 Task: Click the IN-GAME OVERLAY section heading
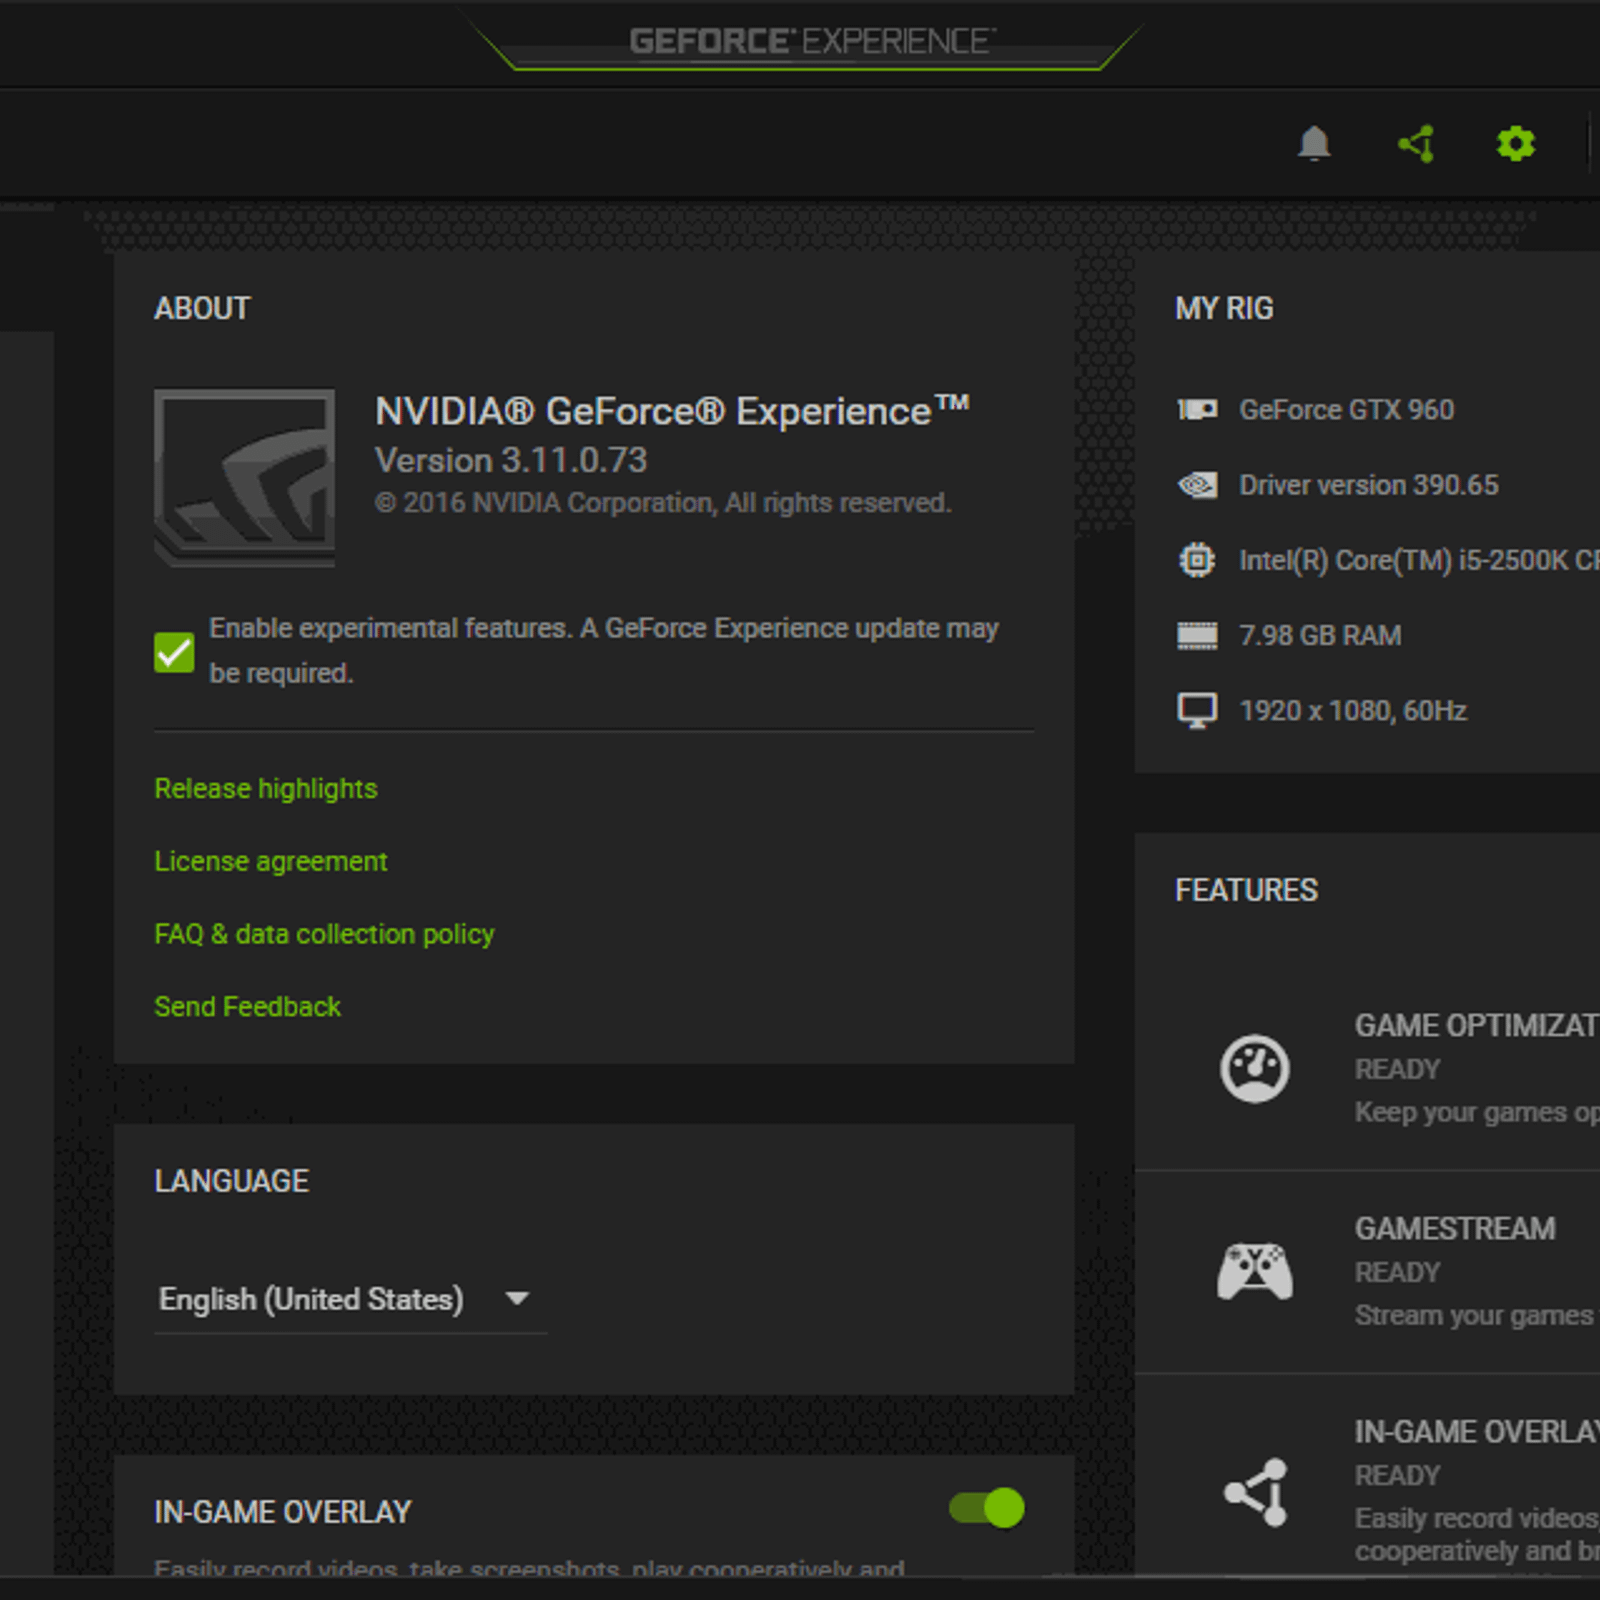[x=283, y=1512]
